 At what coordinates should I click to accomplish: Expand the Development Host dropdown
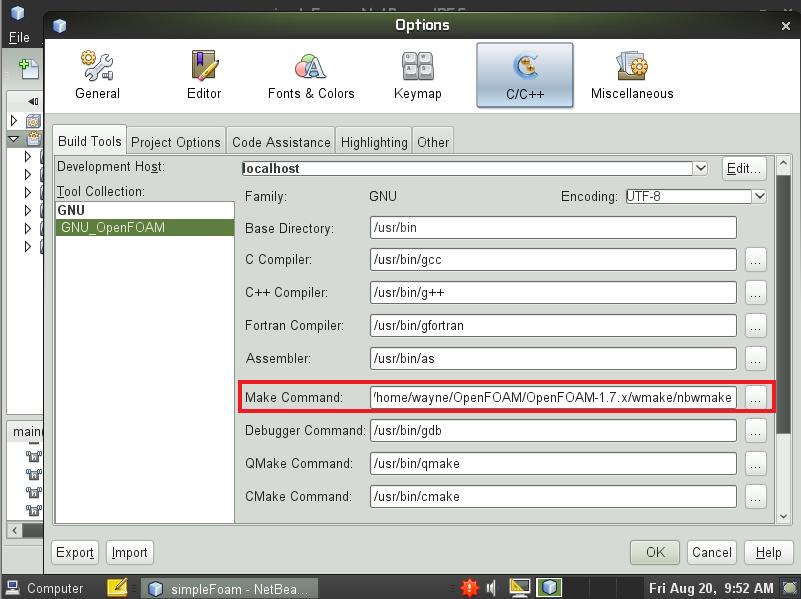[x=700, y=169]
